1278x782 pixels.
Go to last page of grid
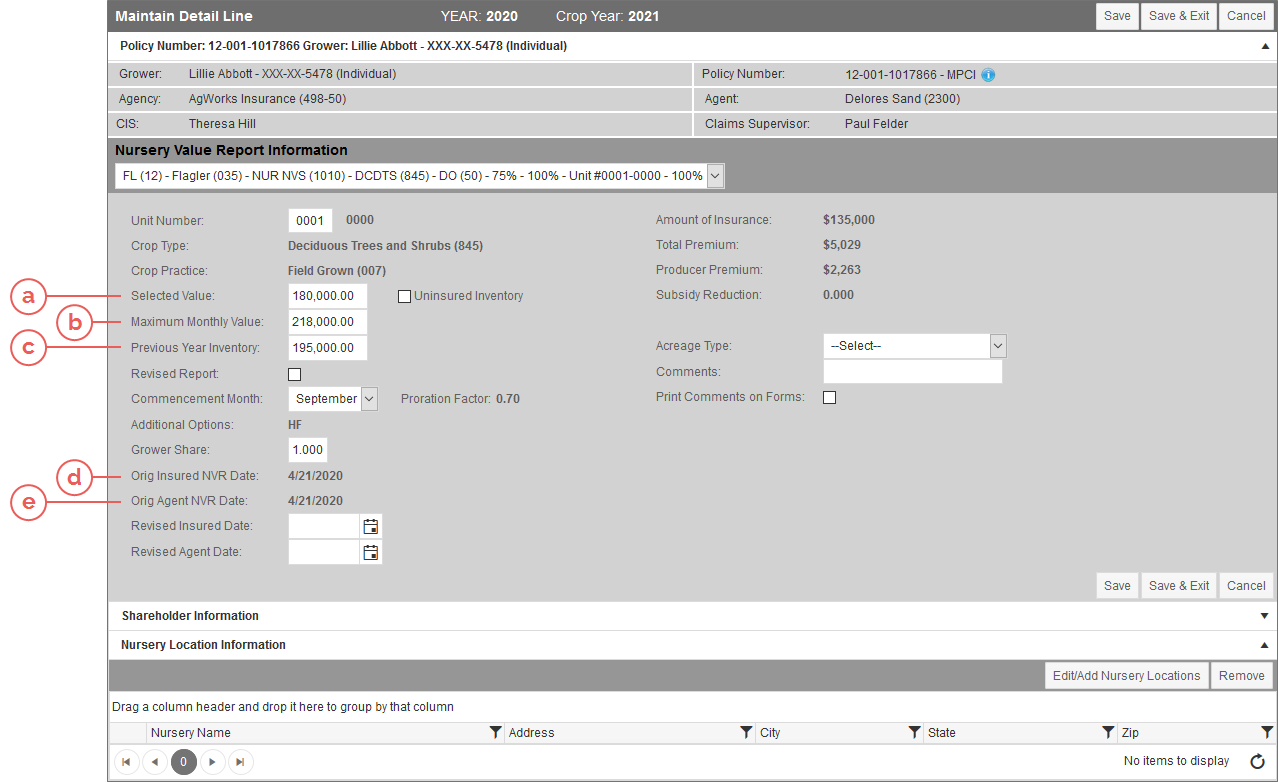pyautogui.click(x=241, y=762)
